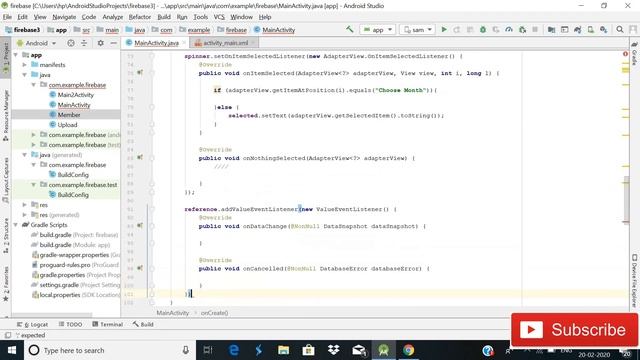Collapse the Gradle Scripts node
This screenshot has height=360, width=640.
click(x=16, y=225)
